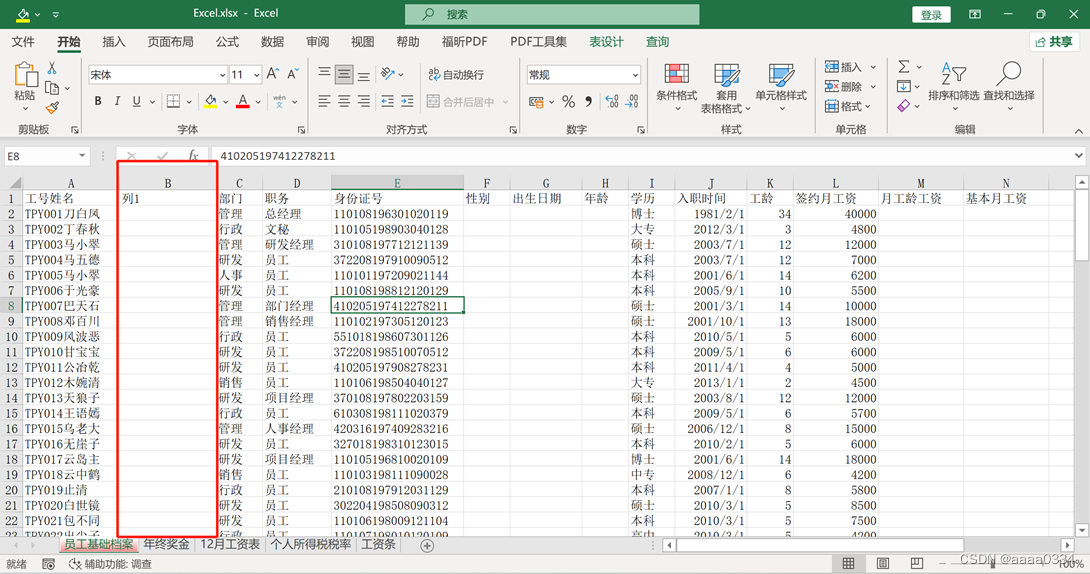Toggle 自动换行 wrap text
Screen dimensions: 1090x574
point(456,74)
